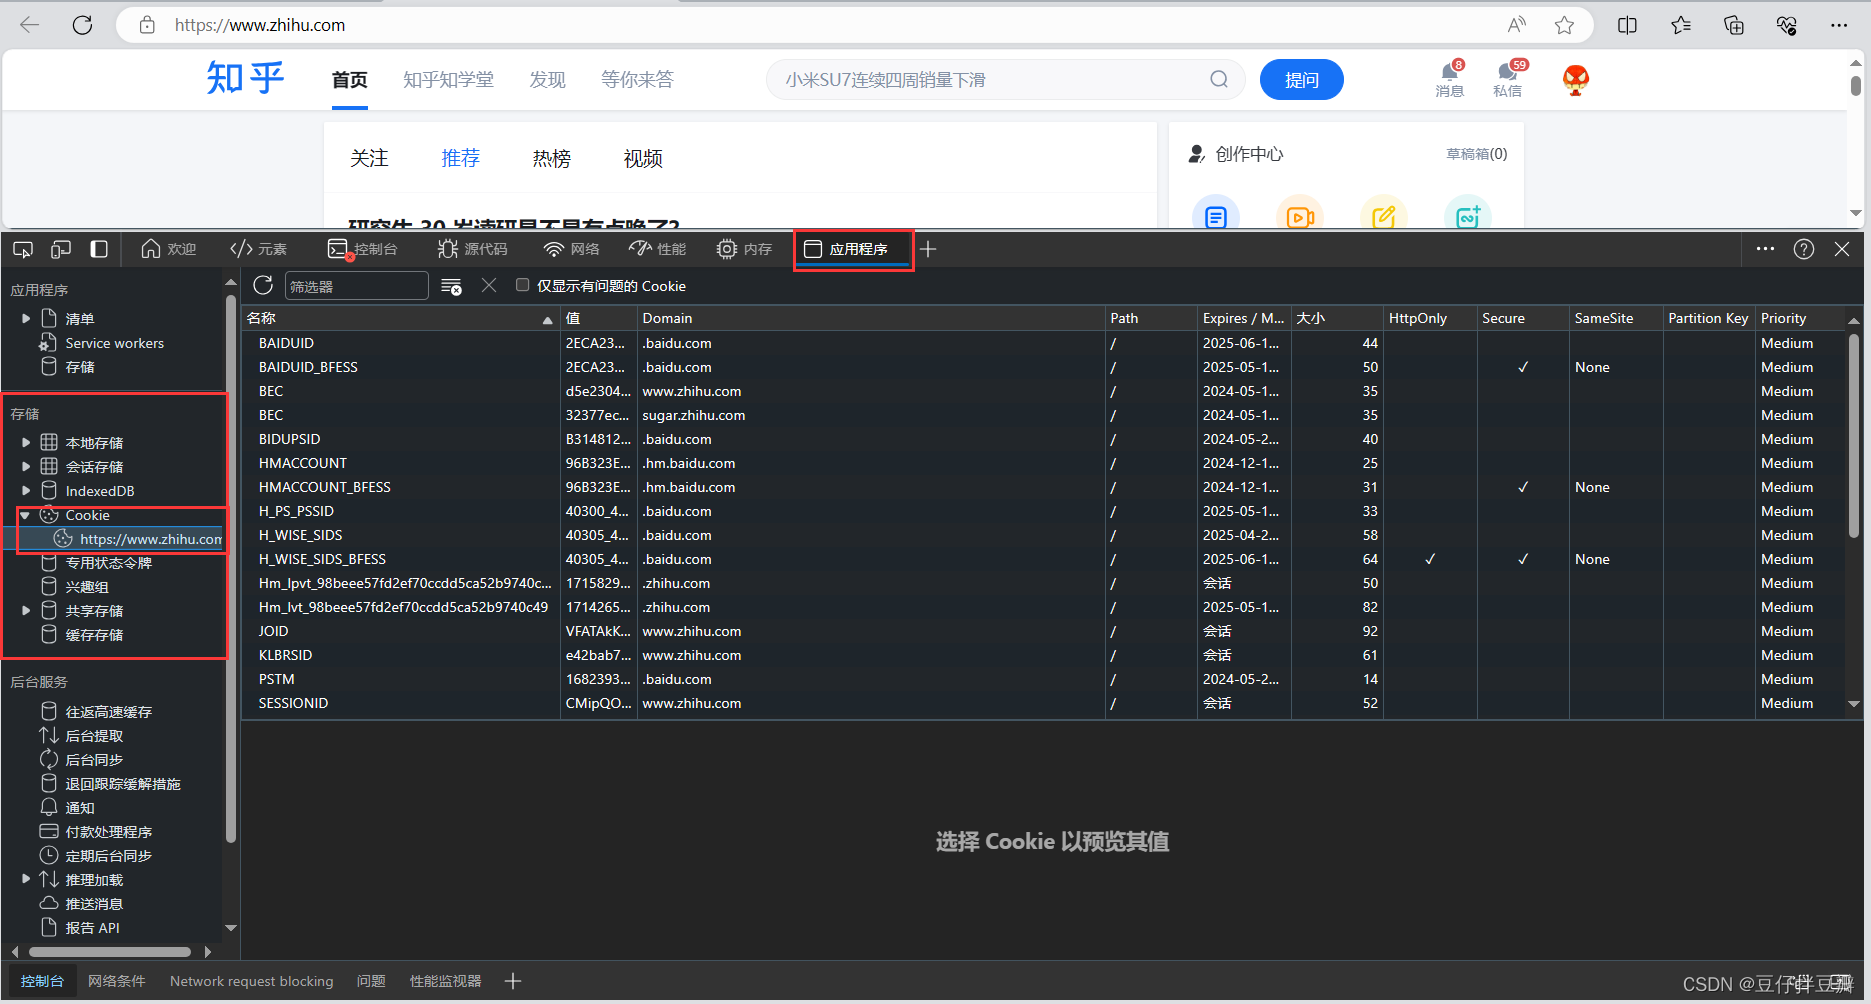Open DevTools help icon
Screen dimensions: 1871x1004
pos(1804,249)
